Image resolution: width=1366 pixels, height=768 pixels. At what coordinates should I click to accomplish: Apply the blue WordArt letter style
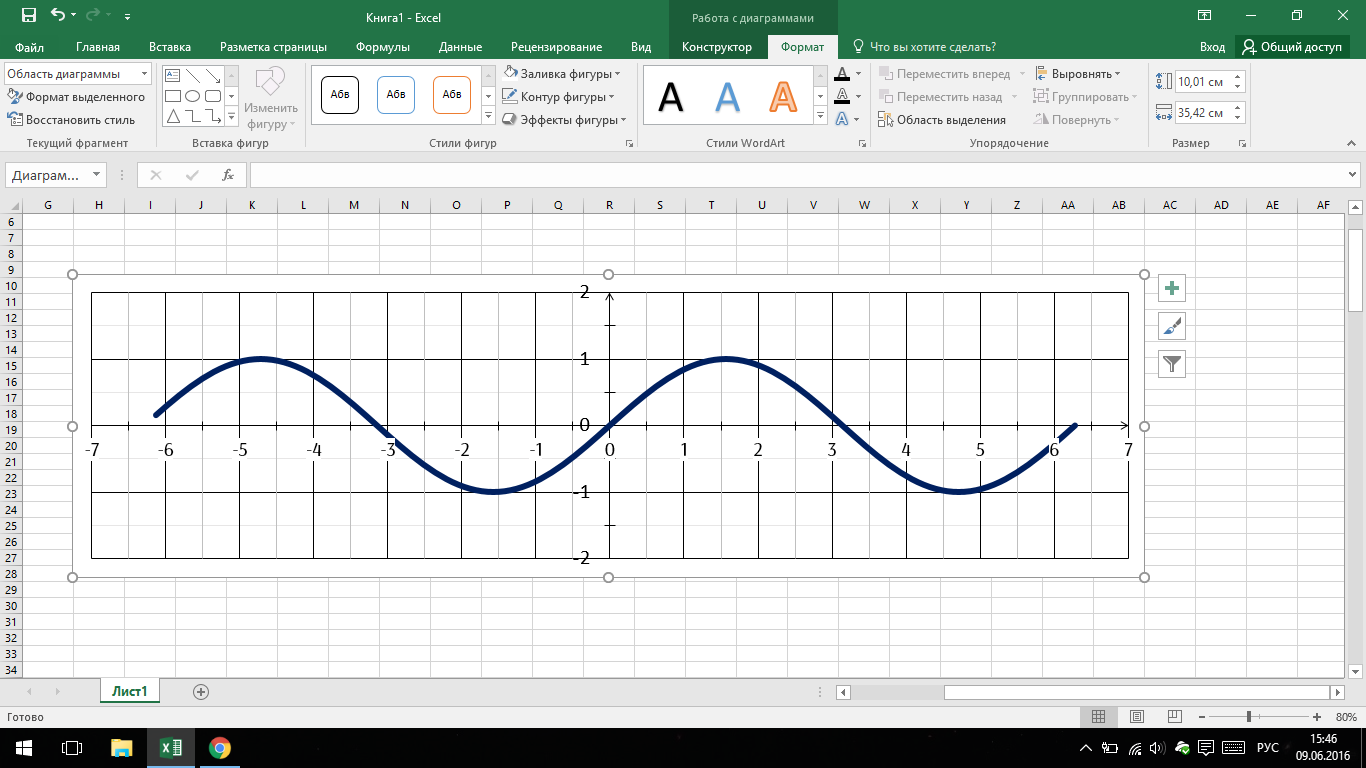coord(727,96)
